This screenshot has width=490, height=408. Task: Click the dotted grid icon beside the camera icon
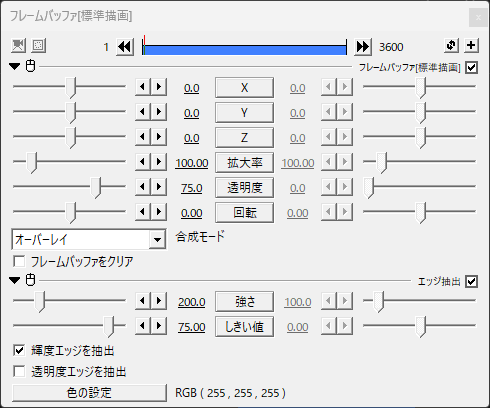pos(38,45)
